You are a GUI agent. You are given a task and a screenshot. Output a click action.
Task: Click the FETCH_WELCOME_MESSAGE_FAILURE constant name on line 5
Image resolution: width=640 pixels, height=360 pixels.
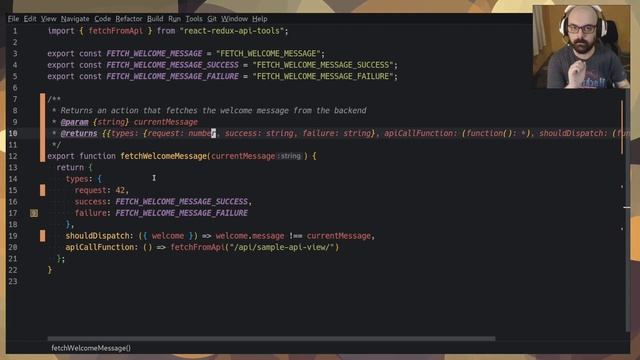coord(172,76)
